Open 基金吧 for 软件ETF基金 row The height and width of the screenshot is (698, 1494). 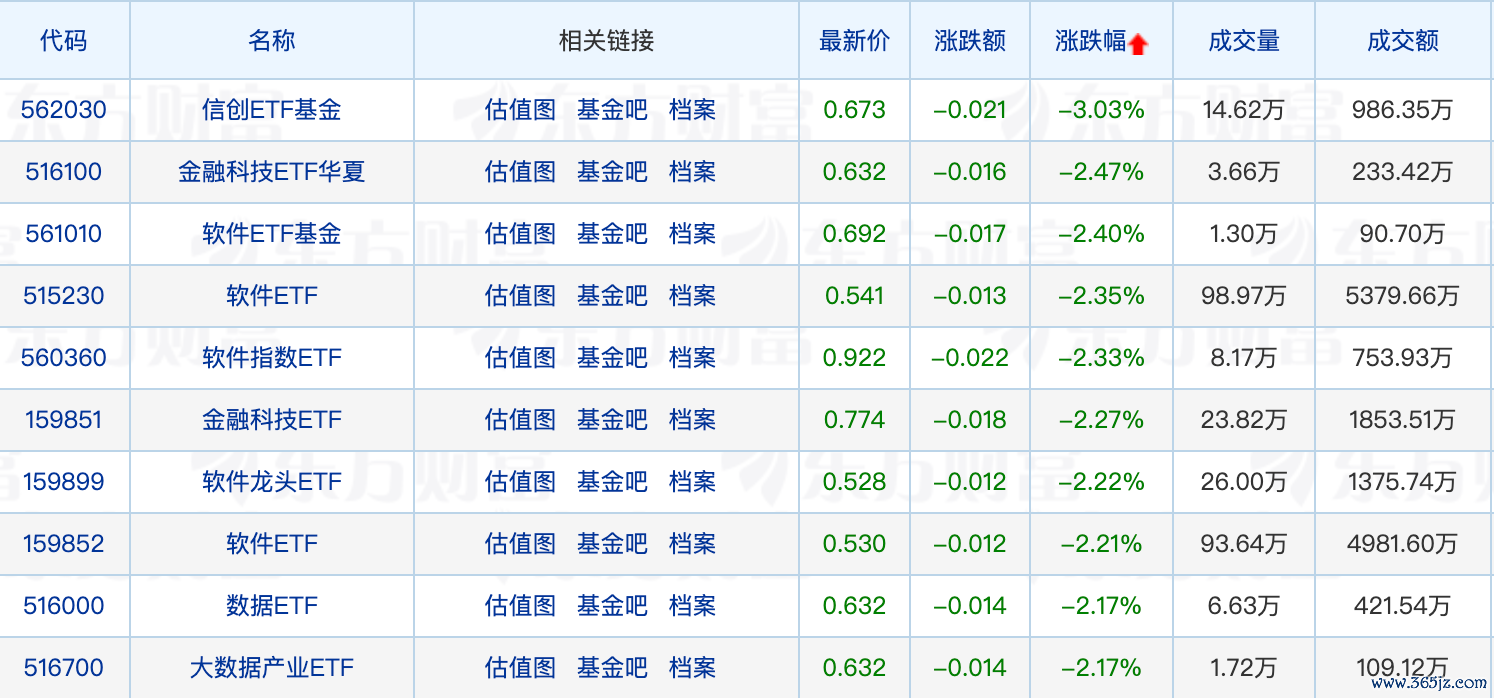point(612,234)
